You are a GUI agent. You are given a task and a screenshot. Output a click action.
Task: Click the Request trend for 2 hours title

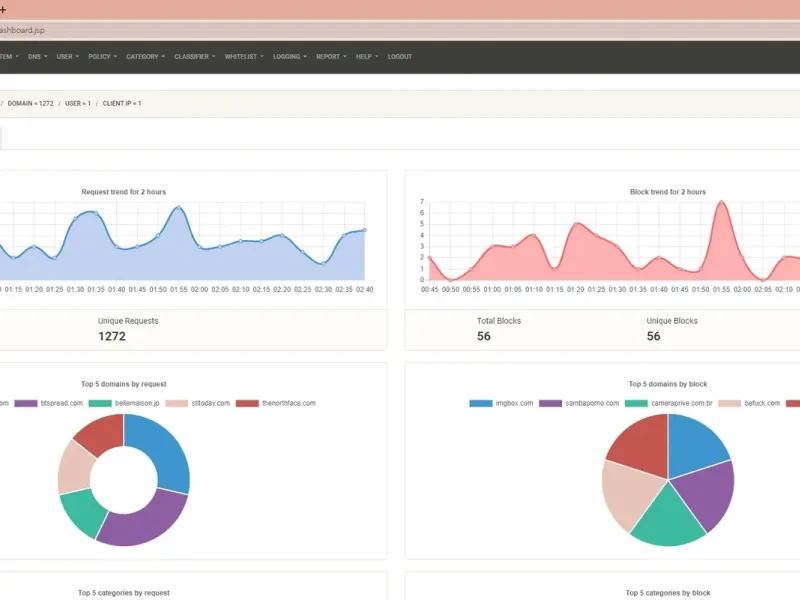tap(123, 192)
